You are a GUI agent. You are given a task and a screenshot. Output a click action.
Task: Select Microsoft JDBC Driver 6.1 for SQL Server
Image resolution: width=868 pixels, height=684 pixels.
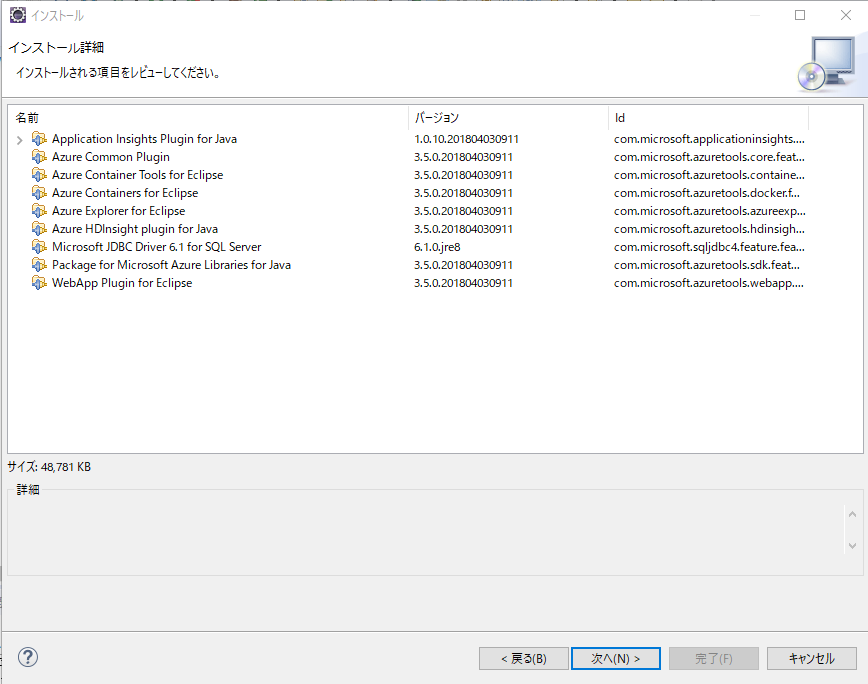pos(157,247)
